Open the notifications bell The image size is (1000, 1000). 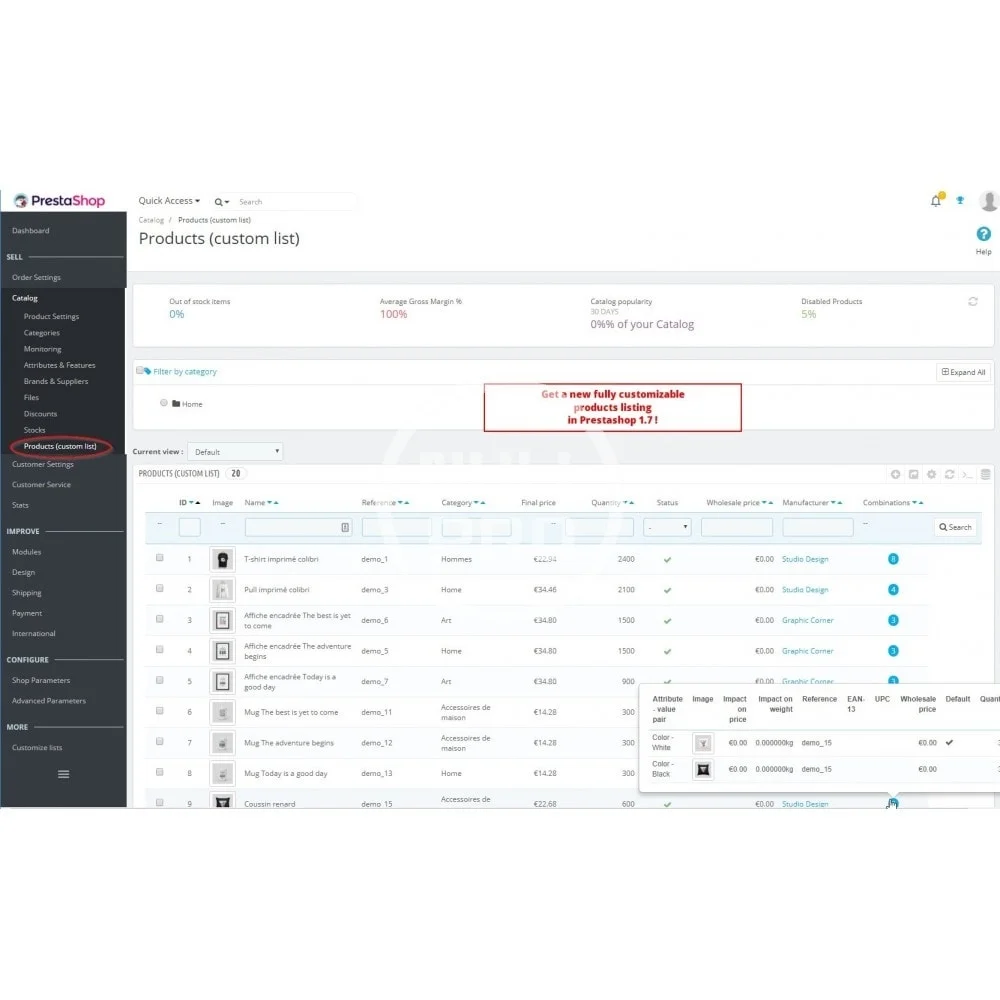coord(936,201)
